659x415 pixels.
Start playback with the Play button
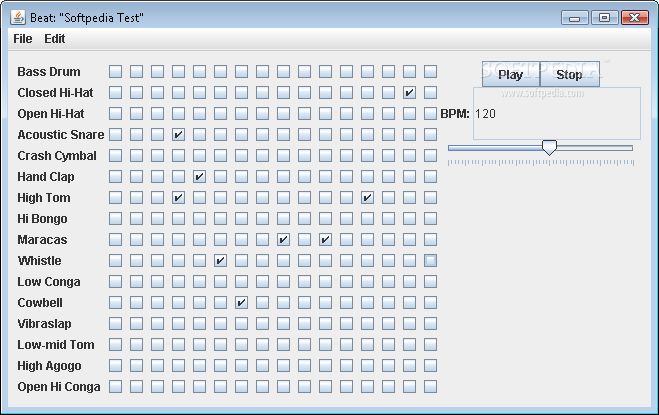[511, 74]
